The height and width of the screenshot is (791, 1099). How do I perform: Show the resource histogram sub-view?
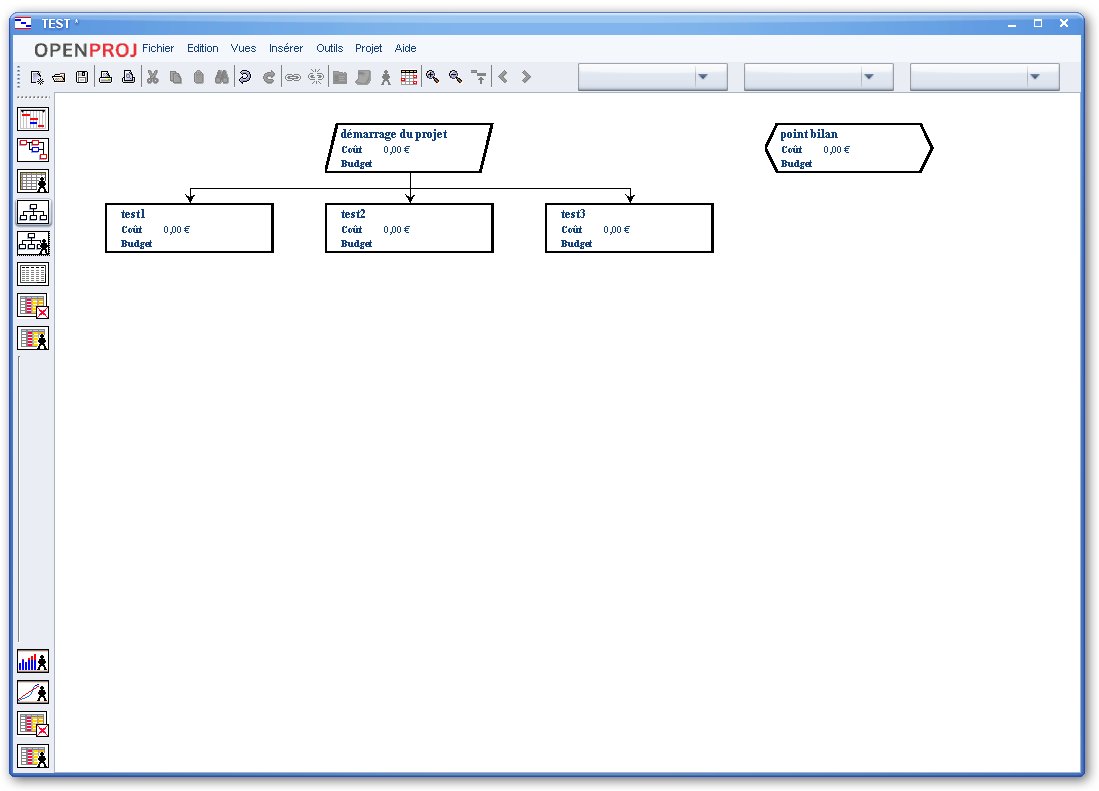point(33,661)
